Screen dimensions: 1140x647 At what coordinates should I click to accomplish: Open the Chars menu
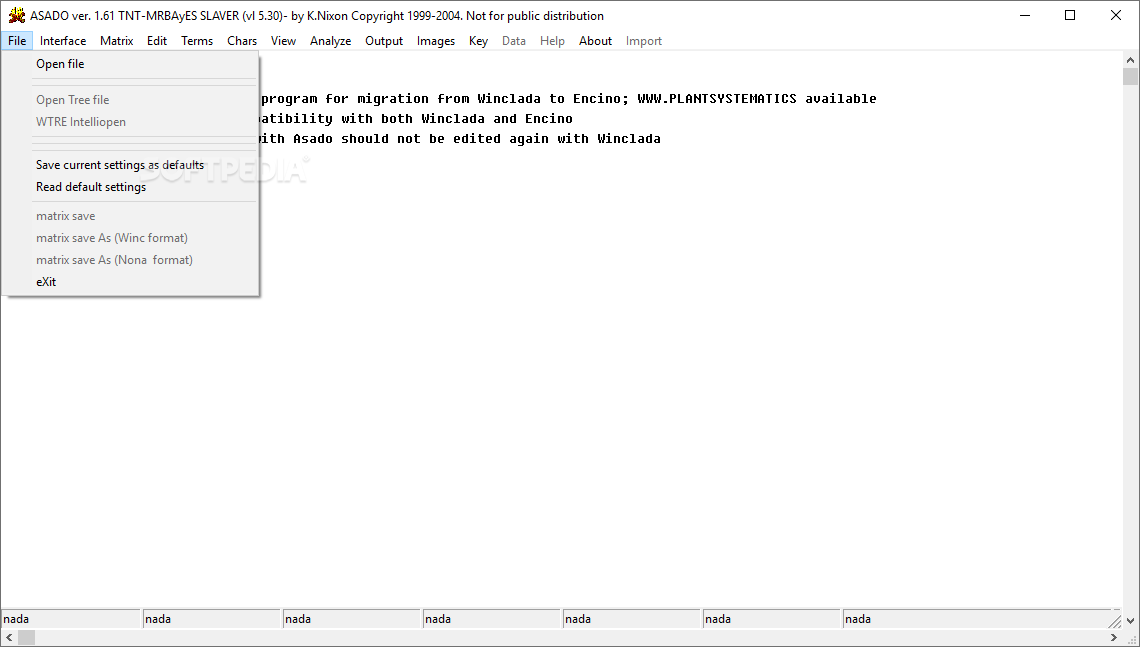coord(242,41)
